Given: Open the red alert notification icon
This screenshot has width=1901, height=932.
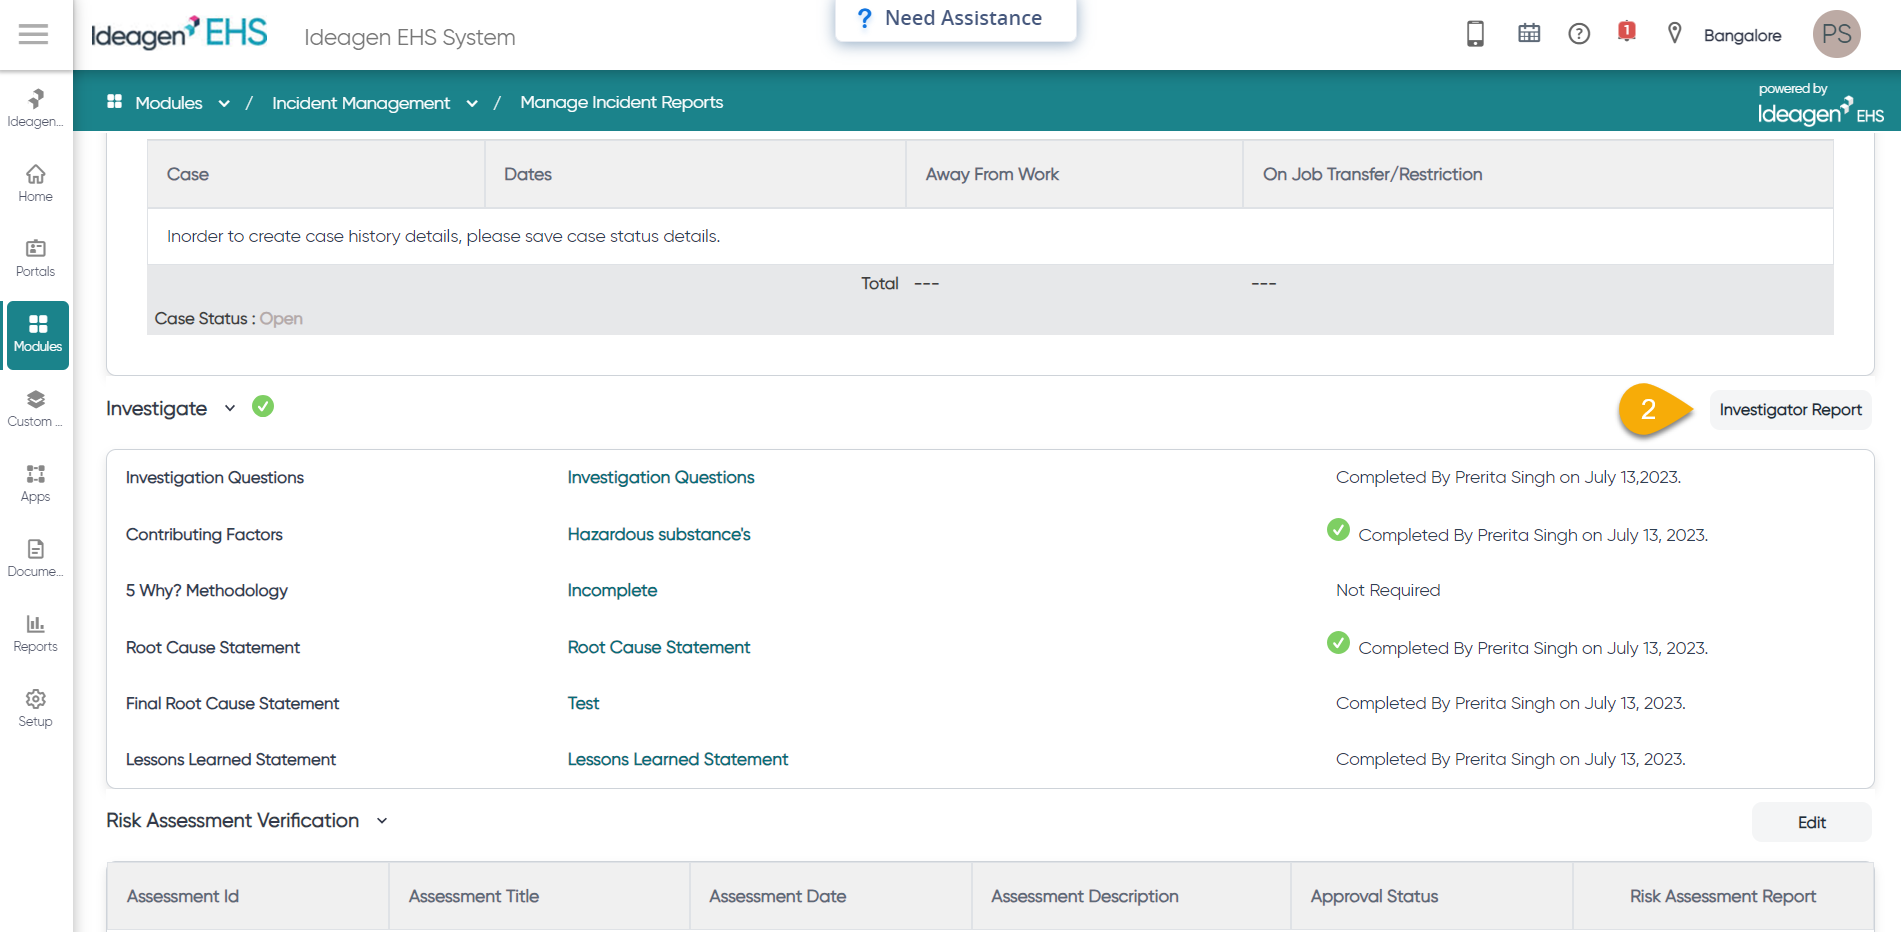Looking at the screenshot, I should (x=1627, y=32).
